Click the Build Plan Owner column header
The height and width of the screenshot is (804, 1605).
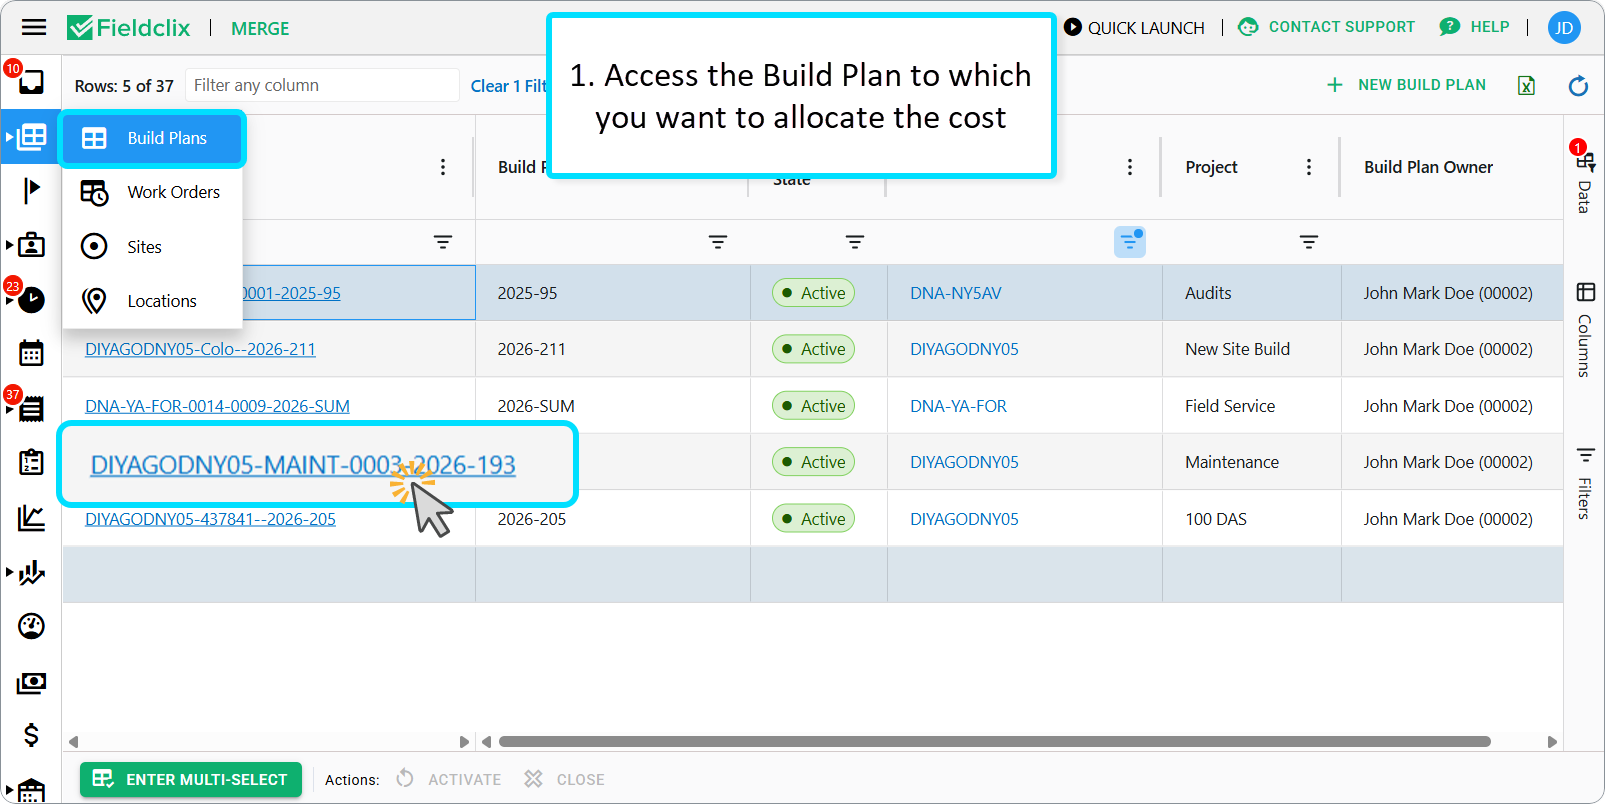click(1428, 167)
